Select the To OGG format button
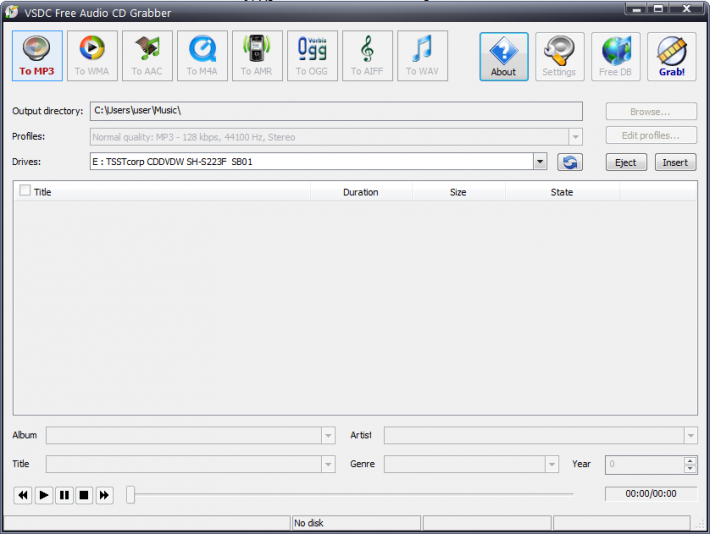This screenshot has height=534, width=710. tap(312, 56)
